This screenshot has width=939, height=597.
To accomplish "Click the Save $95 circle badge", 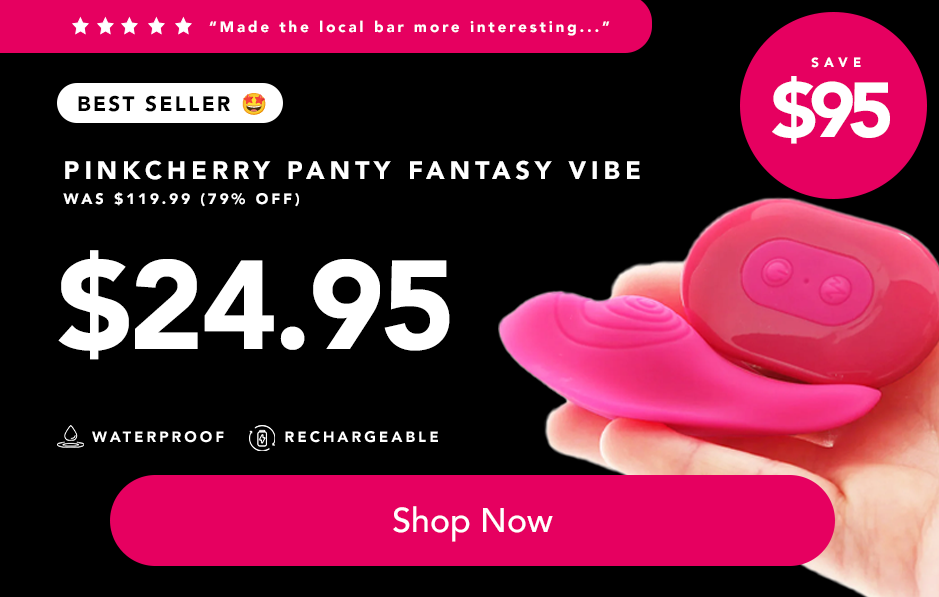I will (833, 105).
